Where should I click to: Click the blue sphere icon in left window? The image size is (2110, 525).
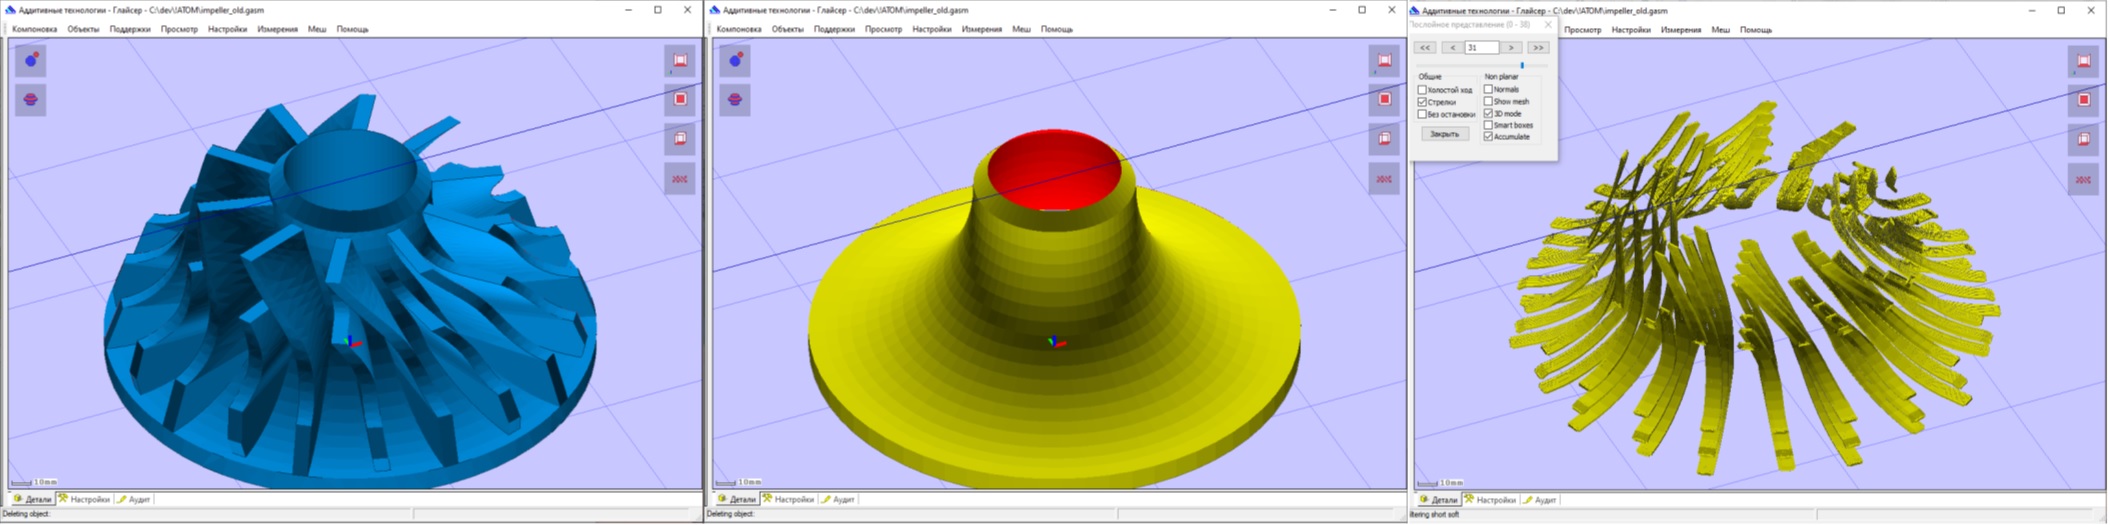point(31,60)
